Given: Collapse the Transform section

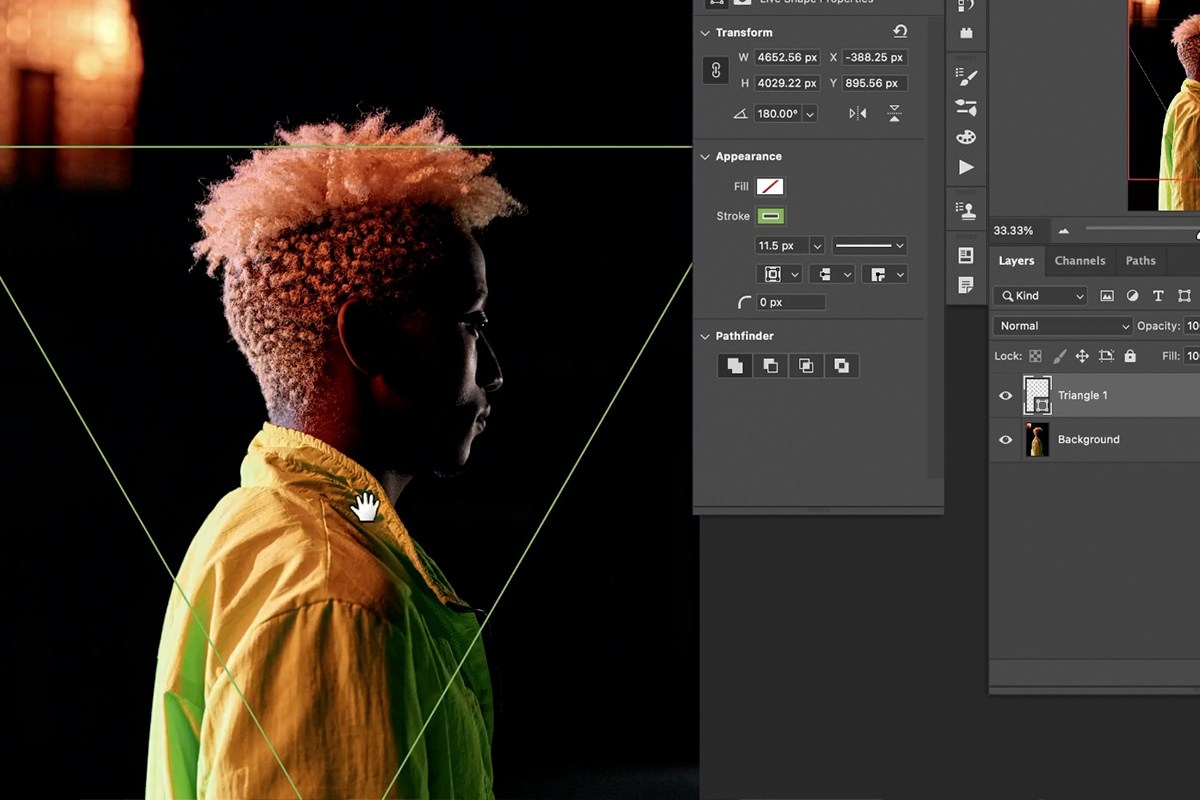Looking at the screenshot, I should coord(705,33).
